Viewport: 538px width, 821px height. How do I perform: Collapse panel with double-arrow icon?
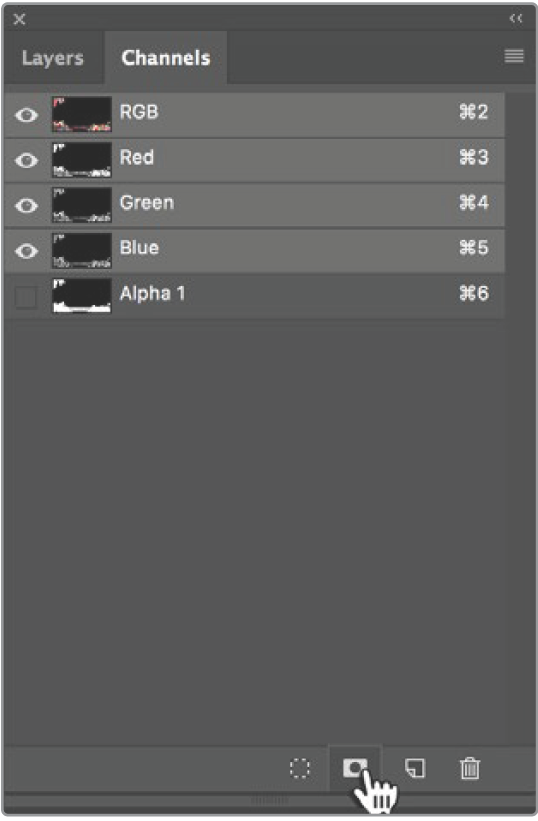pyautogui.click(x=516, y=19)
